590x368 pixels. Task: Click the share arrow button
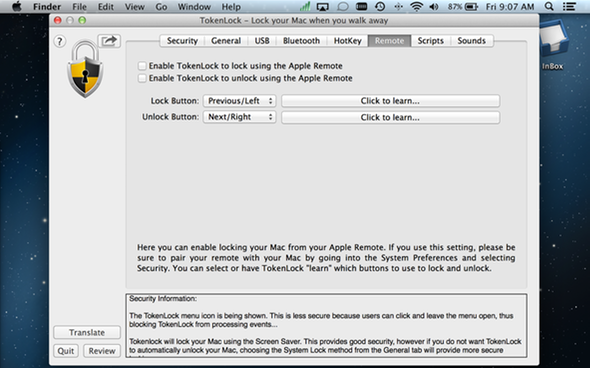click(109, 41)
